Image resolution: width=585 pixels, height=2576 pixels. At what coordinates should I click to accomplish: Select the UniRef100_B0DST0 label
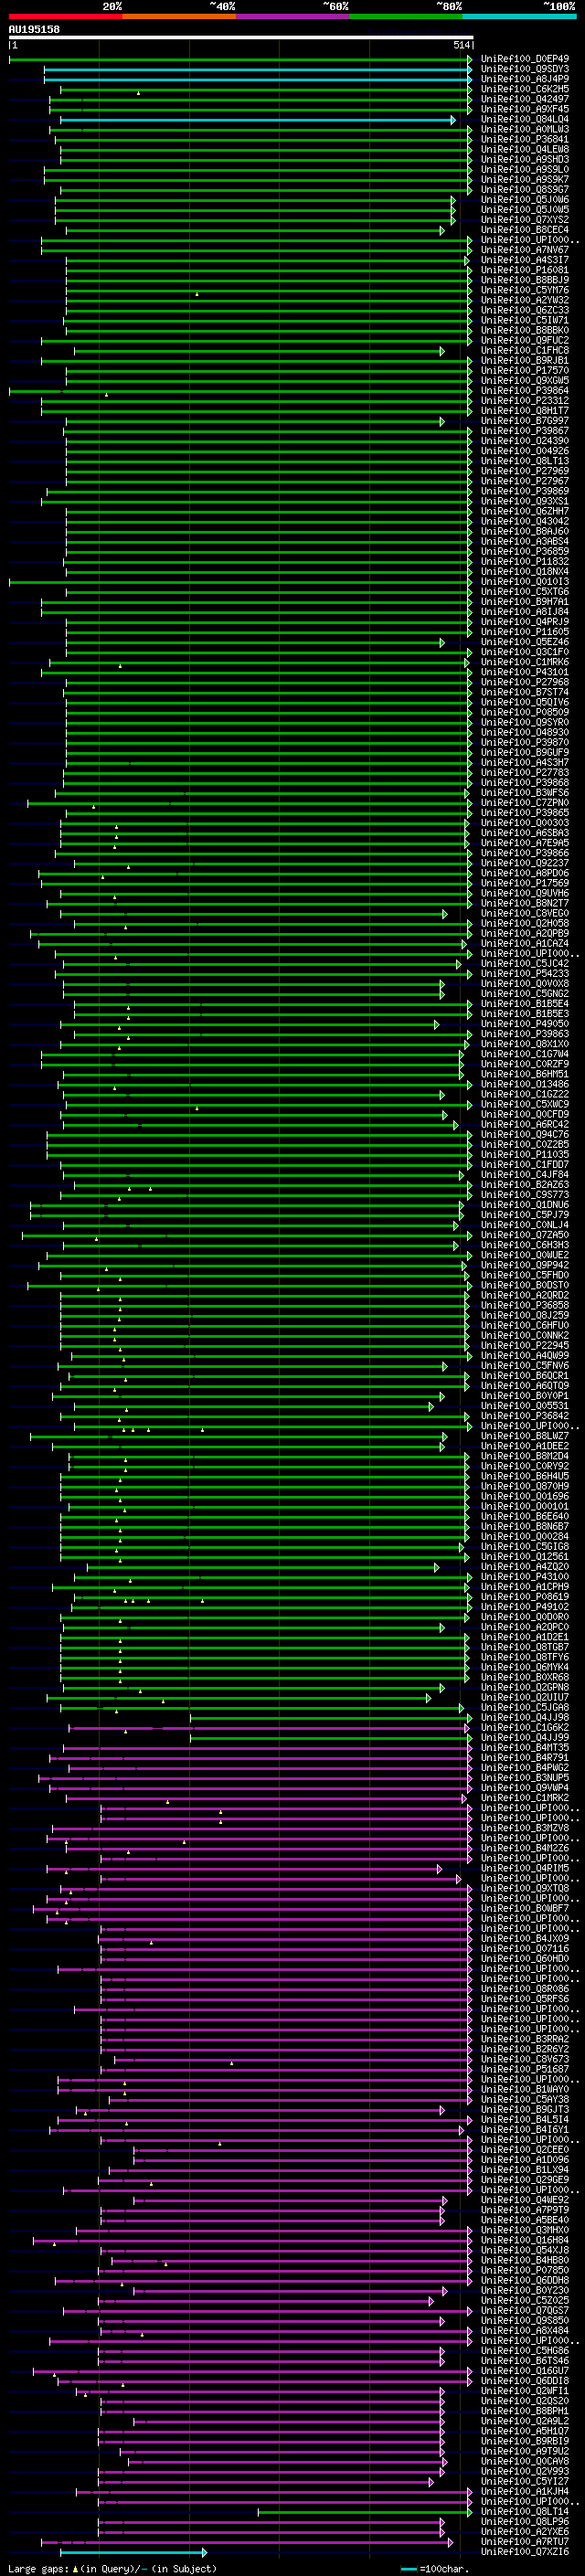pos(525,1285)
